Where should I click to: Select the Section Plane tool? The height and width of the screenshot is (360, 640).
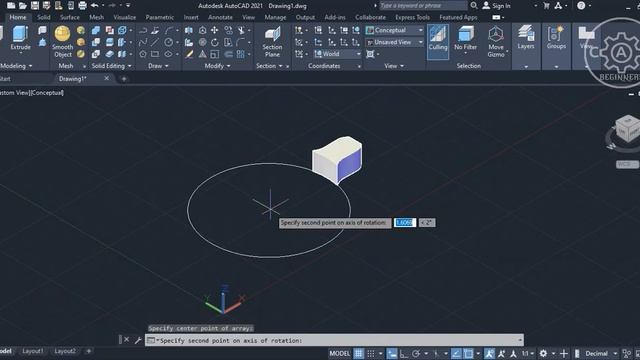272,42
